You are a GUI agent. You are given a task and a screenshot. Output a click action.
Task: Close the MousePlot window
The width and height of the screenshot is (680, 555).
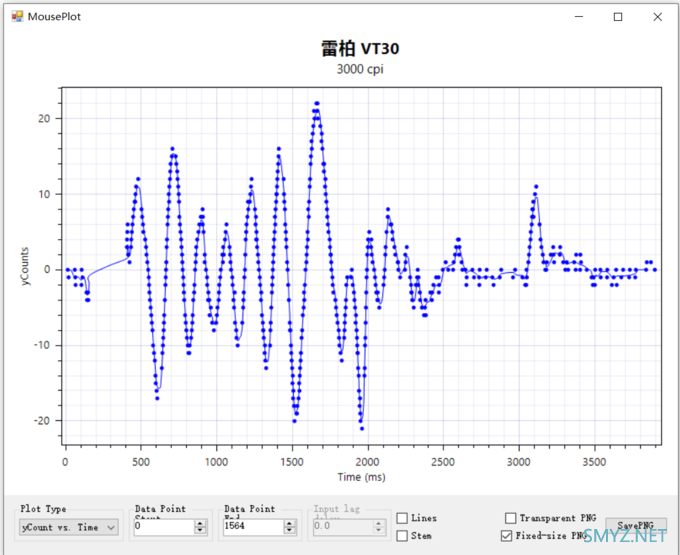click(x=657, y=16)
